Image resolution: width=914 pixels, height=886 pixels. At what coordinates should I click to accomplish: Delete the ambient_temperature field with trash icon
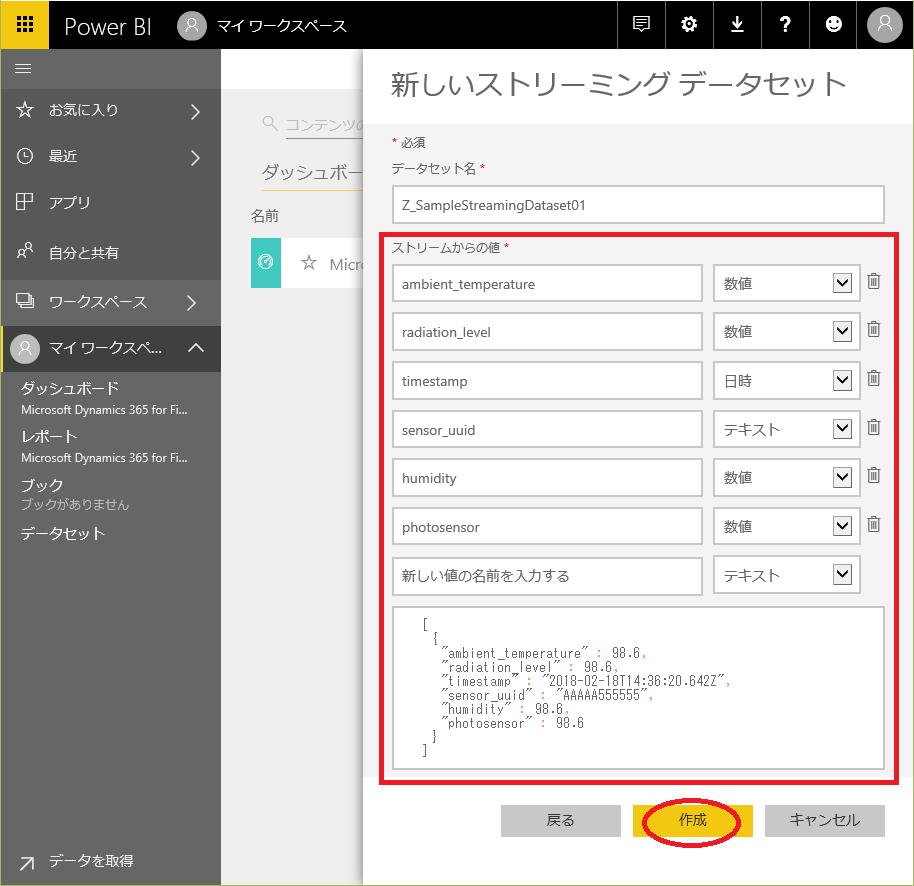click(873, 282)
